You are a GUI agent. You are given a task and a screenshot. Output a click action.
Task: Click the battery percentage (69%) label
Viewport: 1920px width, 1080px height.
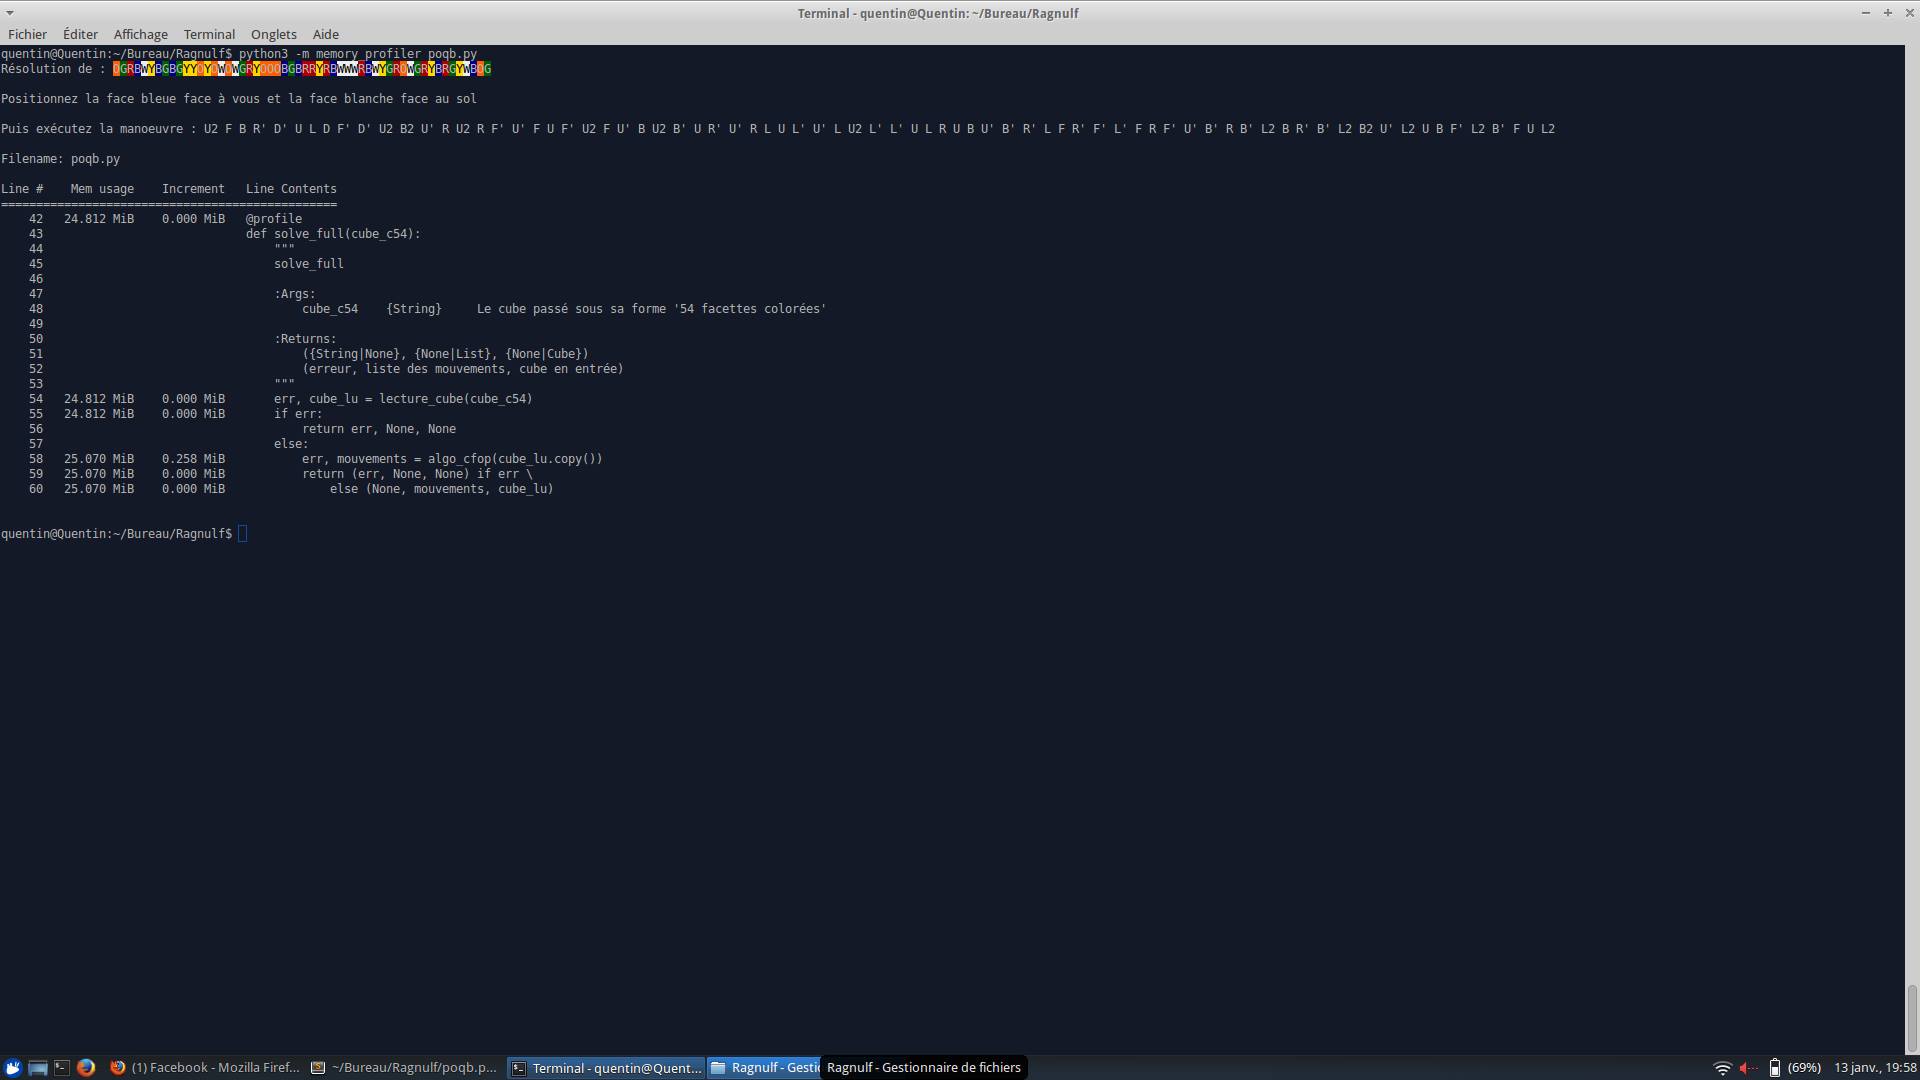[1804, 1067]
